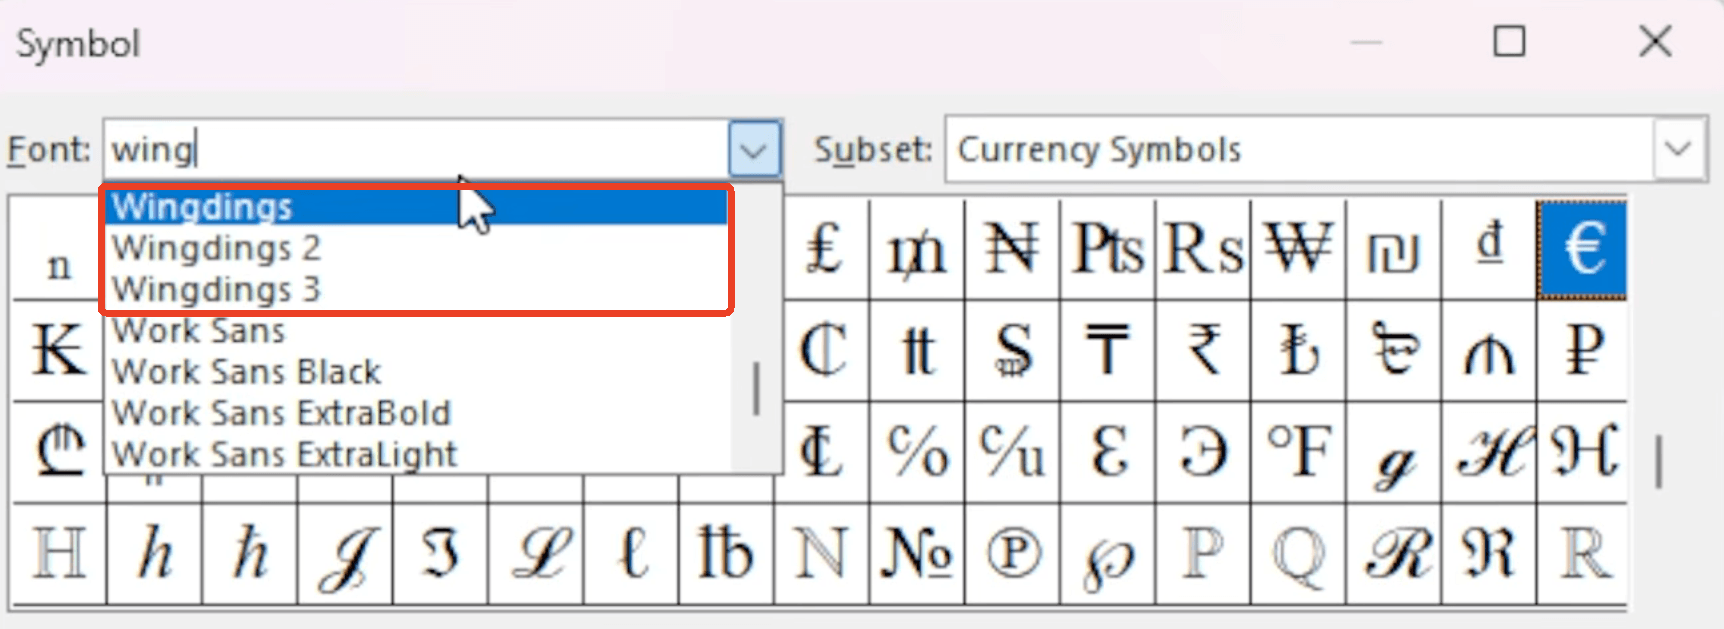Select the double-struck H symbol
1724x629 pixels.
59,555
